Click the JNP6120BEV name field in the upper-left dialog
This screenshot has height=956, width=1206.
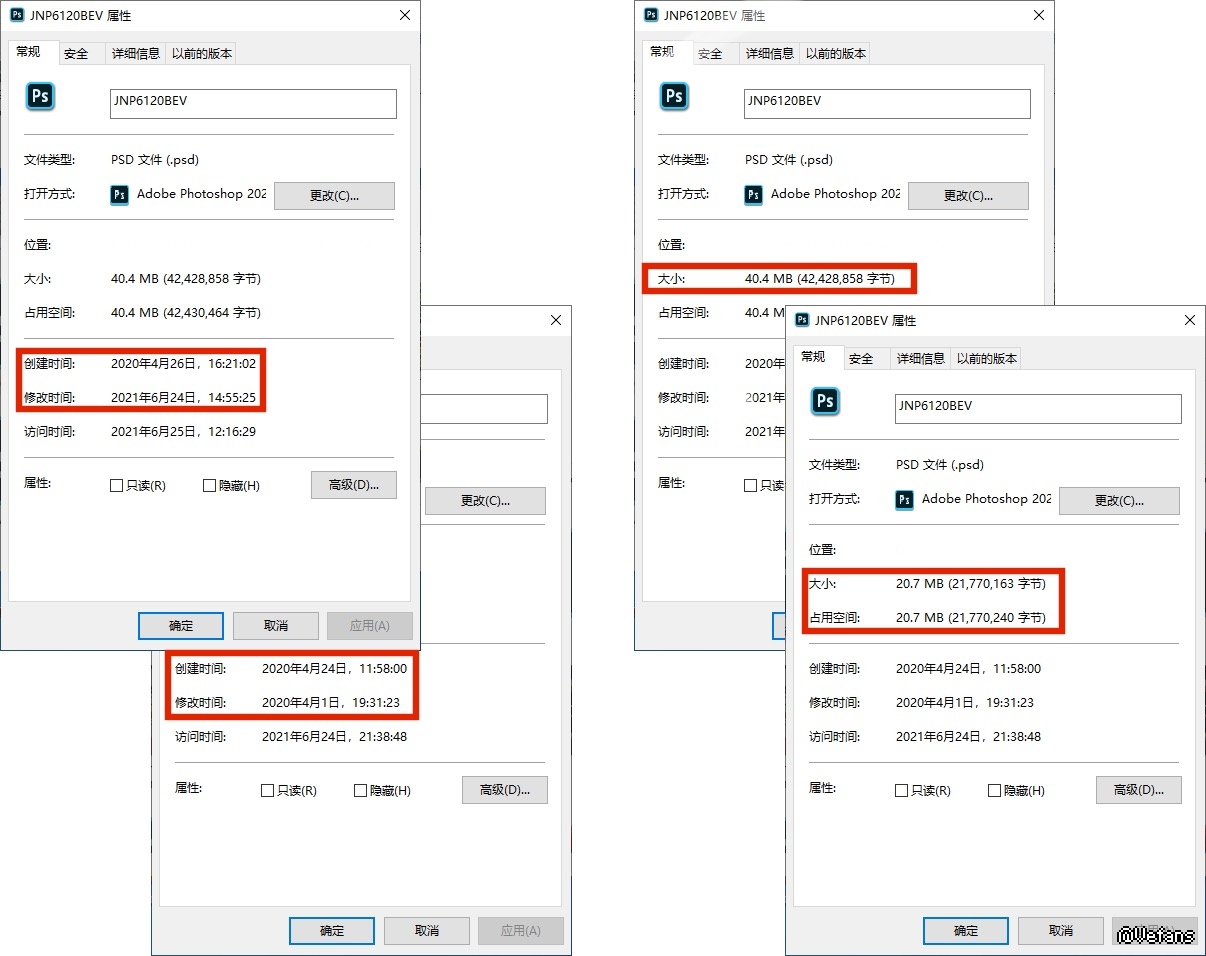253,104
